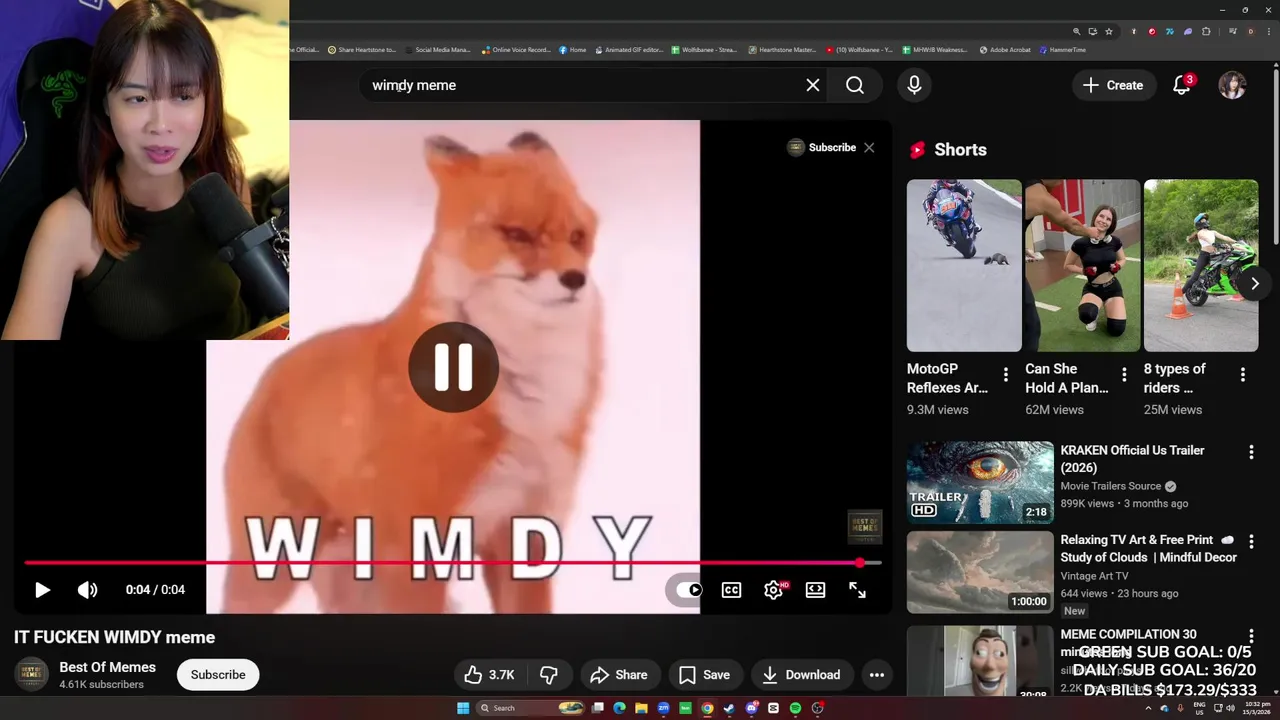Open Microsoft Edge from the taskbar
The width and height of the screenshot is (1280, 720).
(619, 708)
